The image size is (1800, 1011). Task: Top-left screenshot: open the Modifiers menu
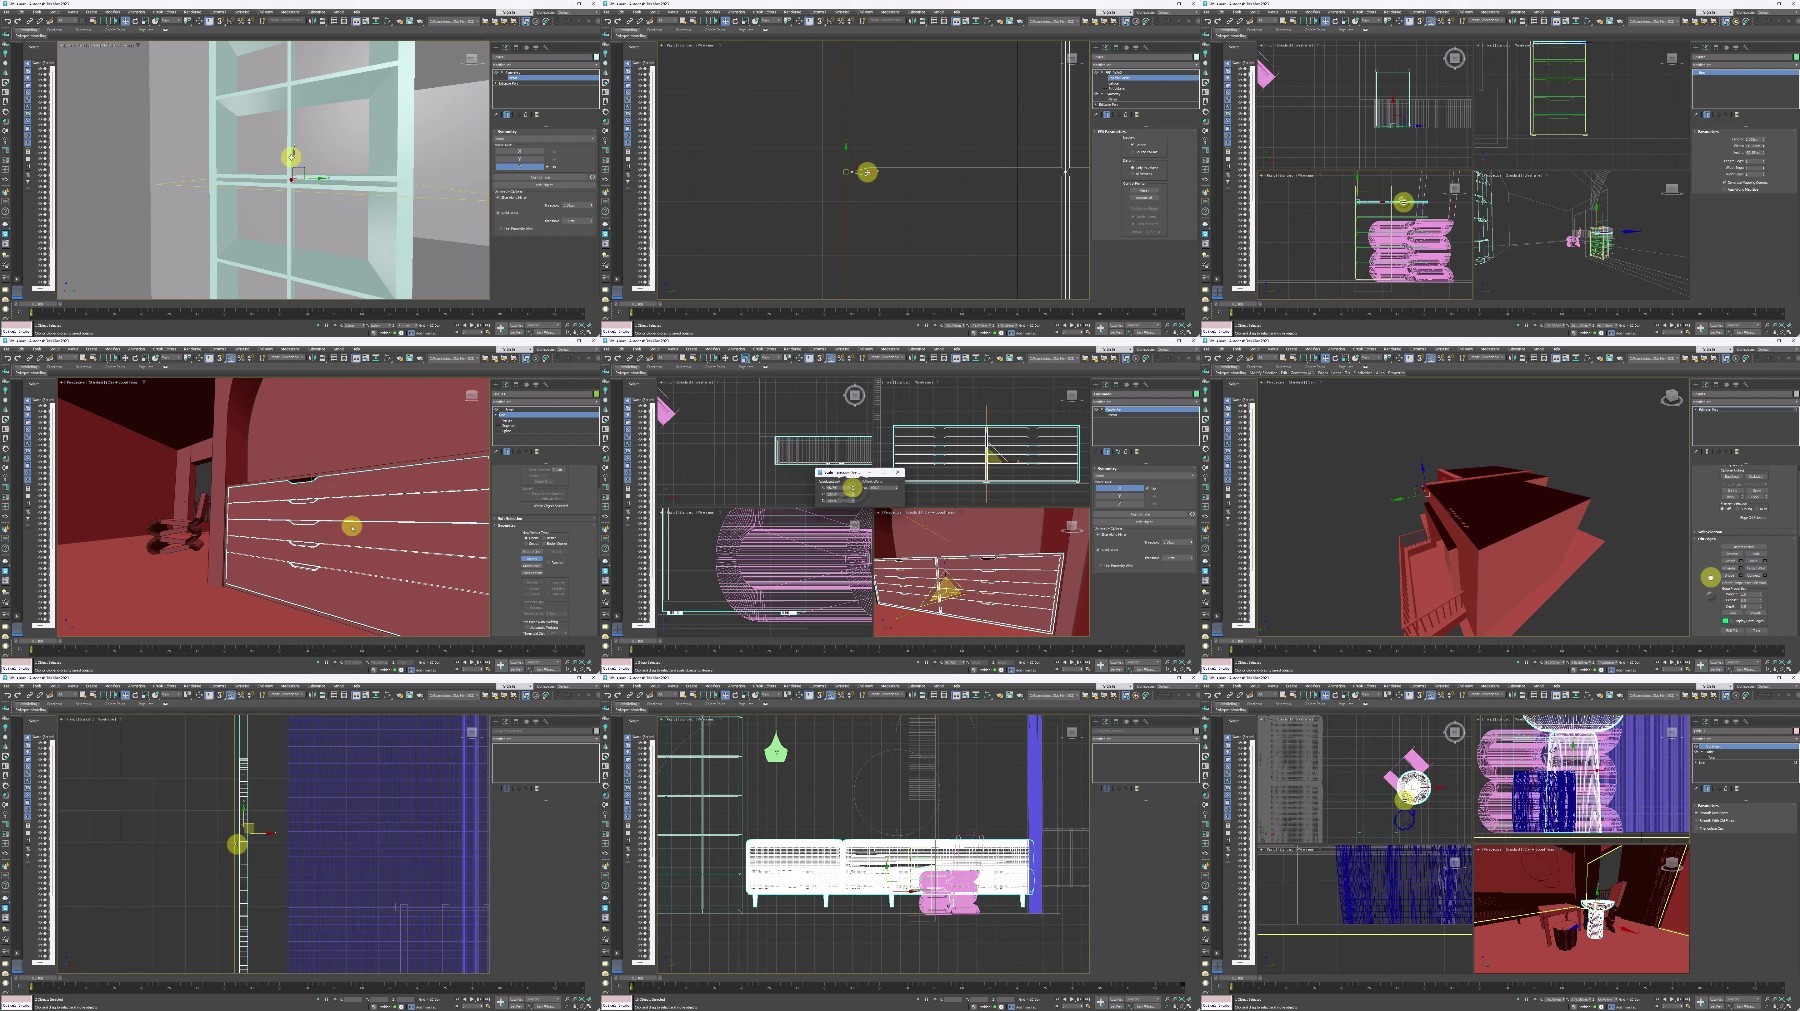point(113,12)
